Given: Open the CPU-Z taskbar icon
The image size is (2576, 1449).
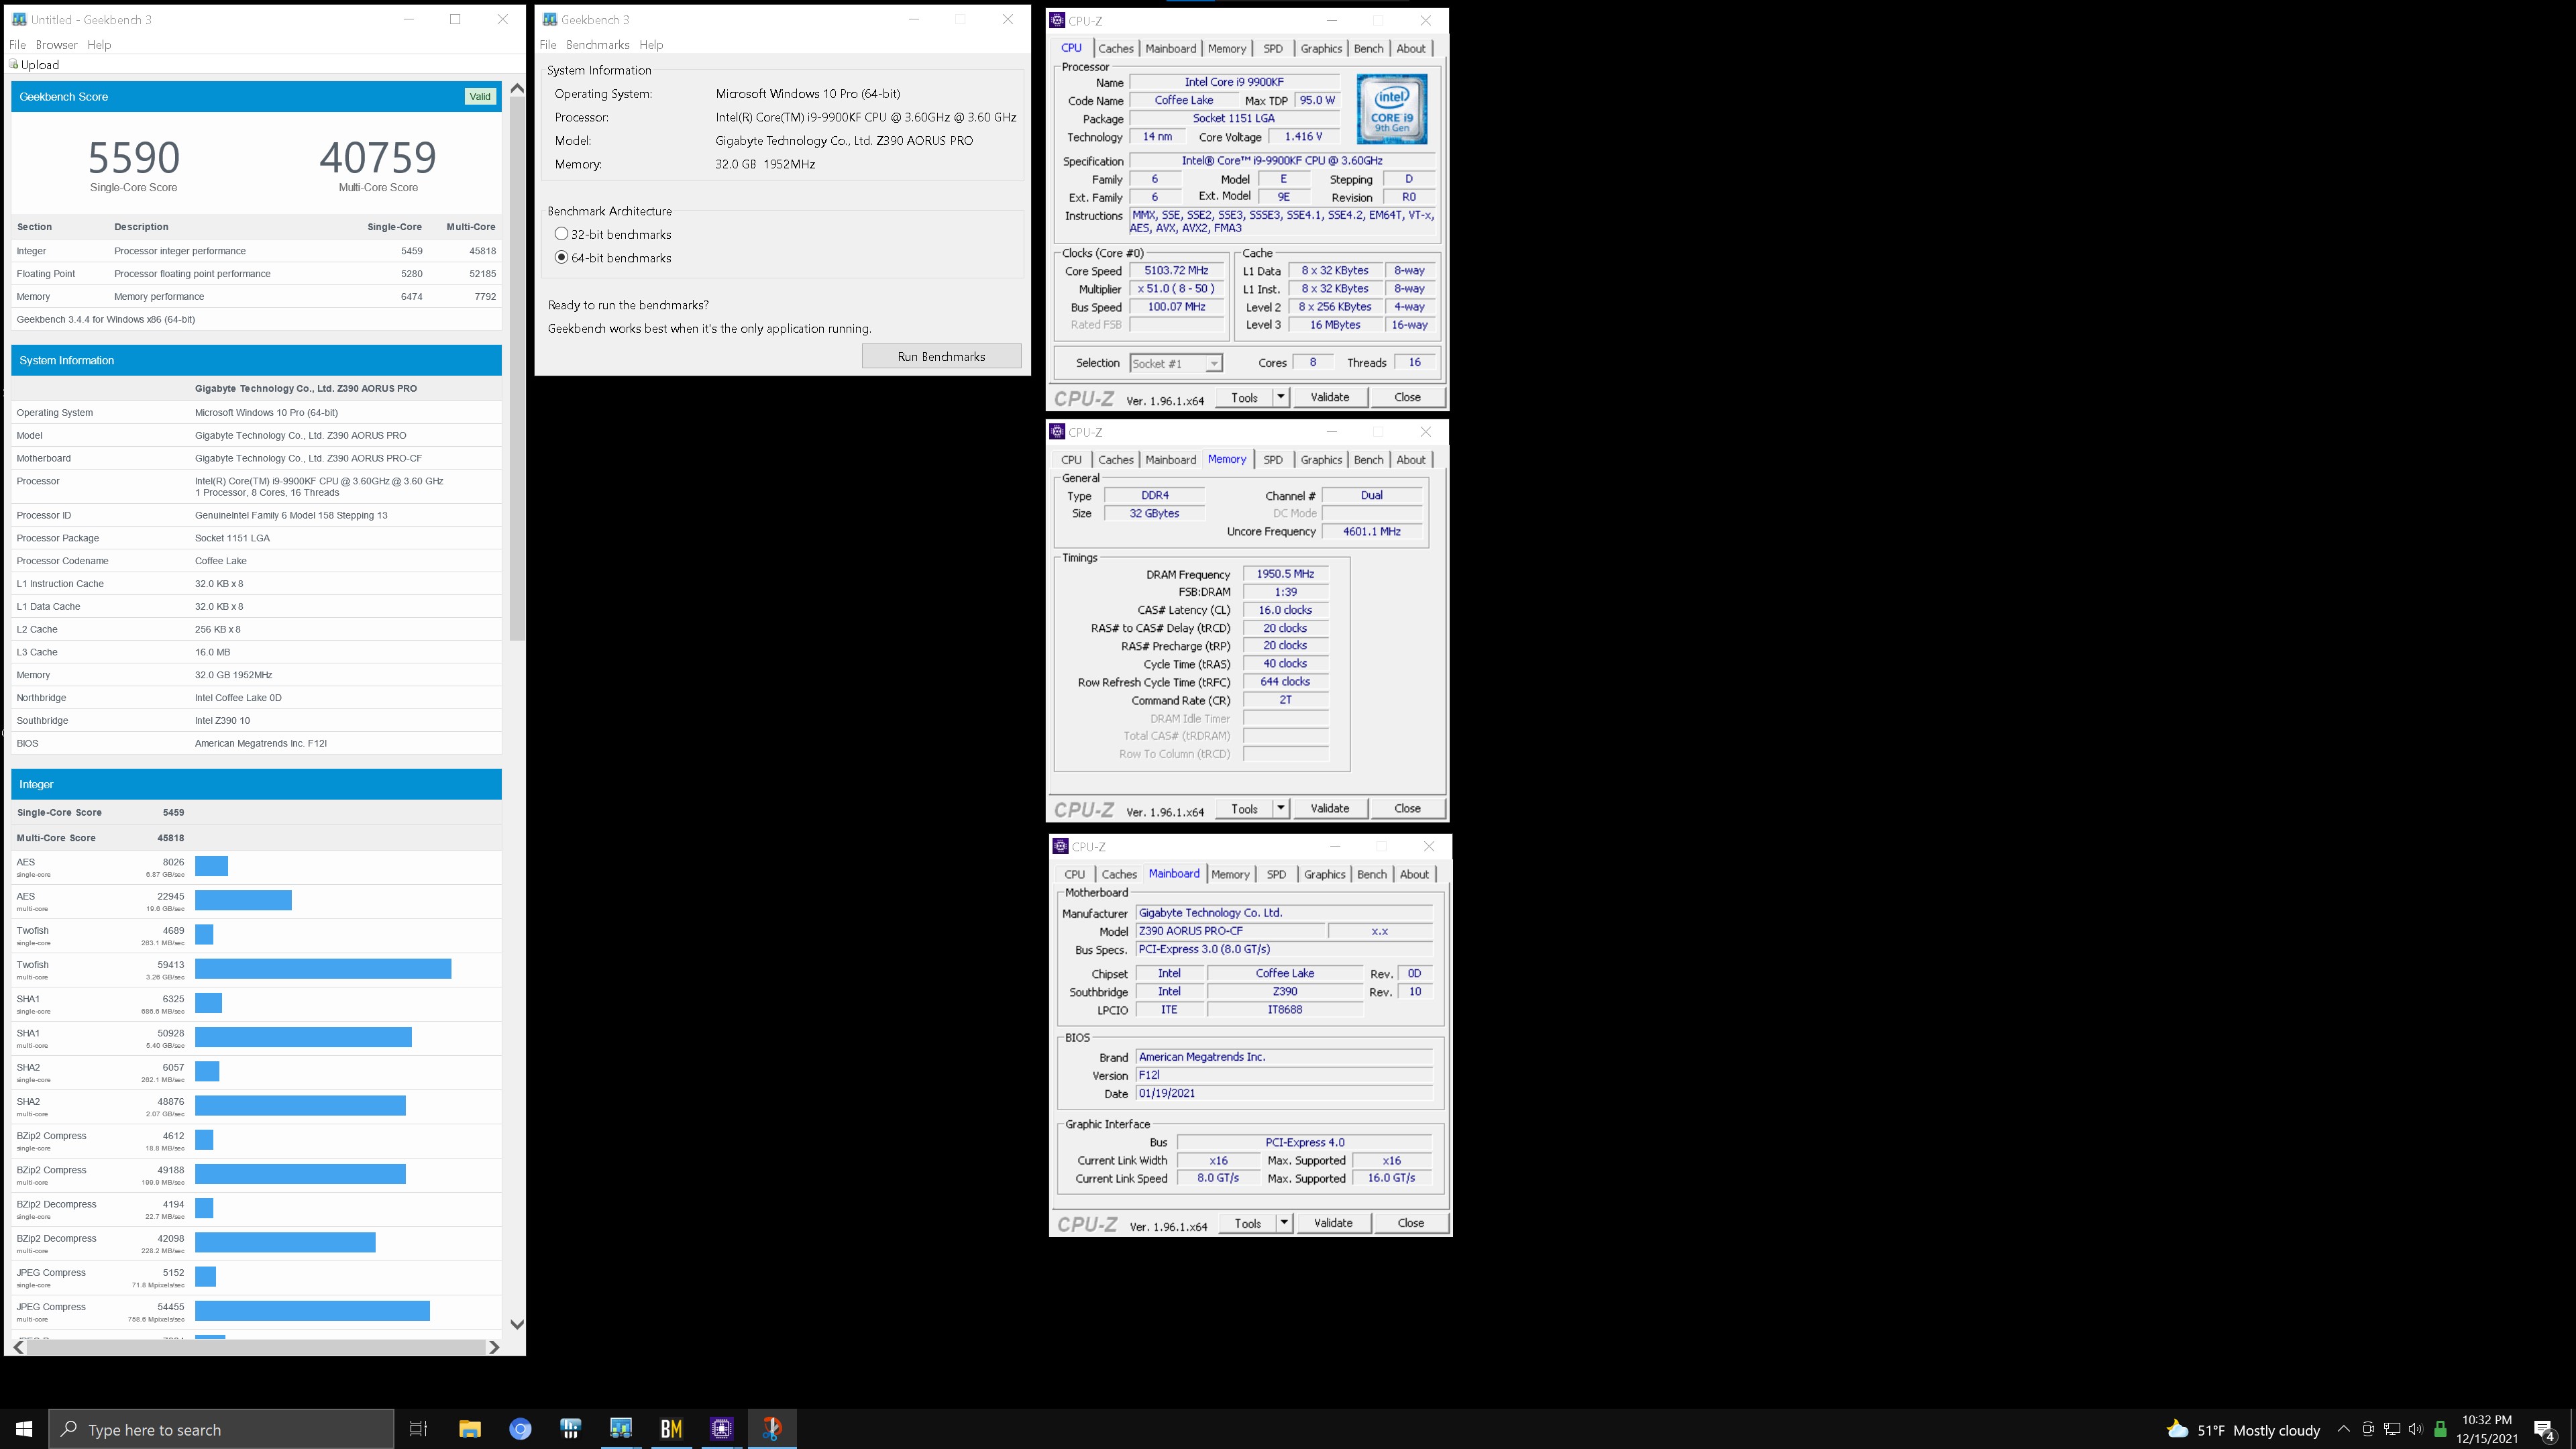Looking at the screenshot, I should (722, 1429).
